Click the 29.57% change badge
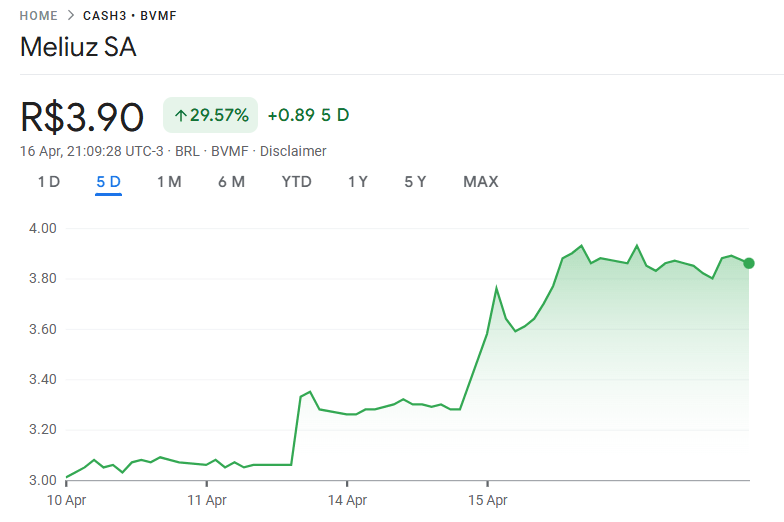Viewport: 784px width, 522px height. point(211,116)
